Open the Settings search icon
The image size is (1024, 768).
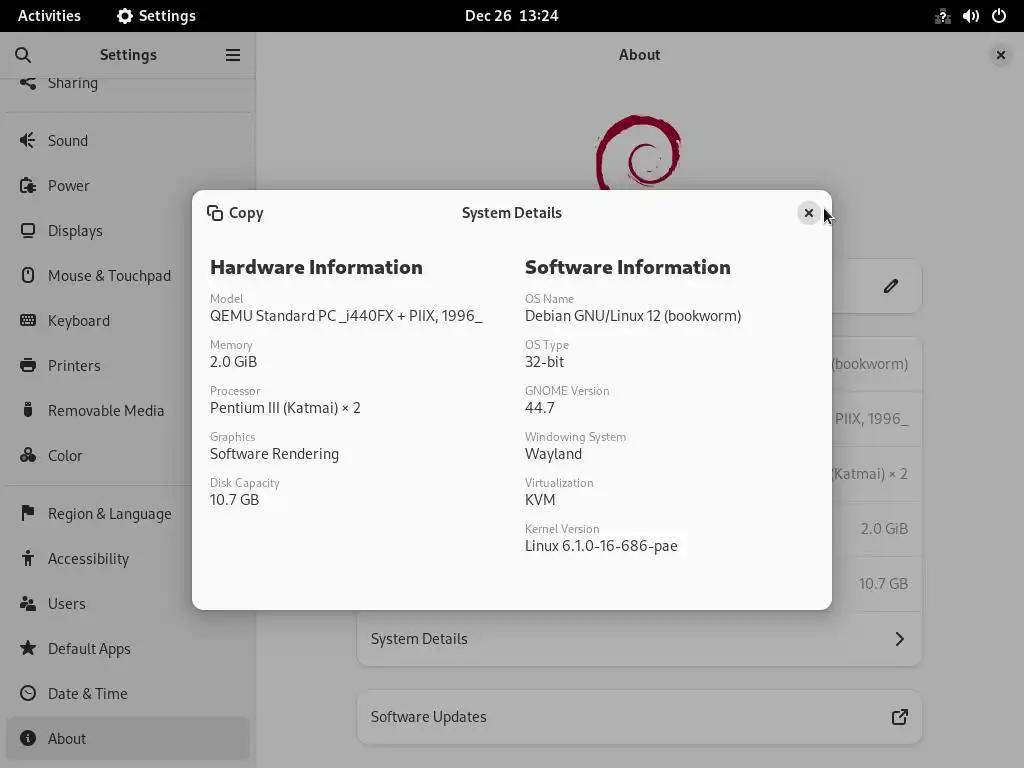[23, 55]
